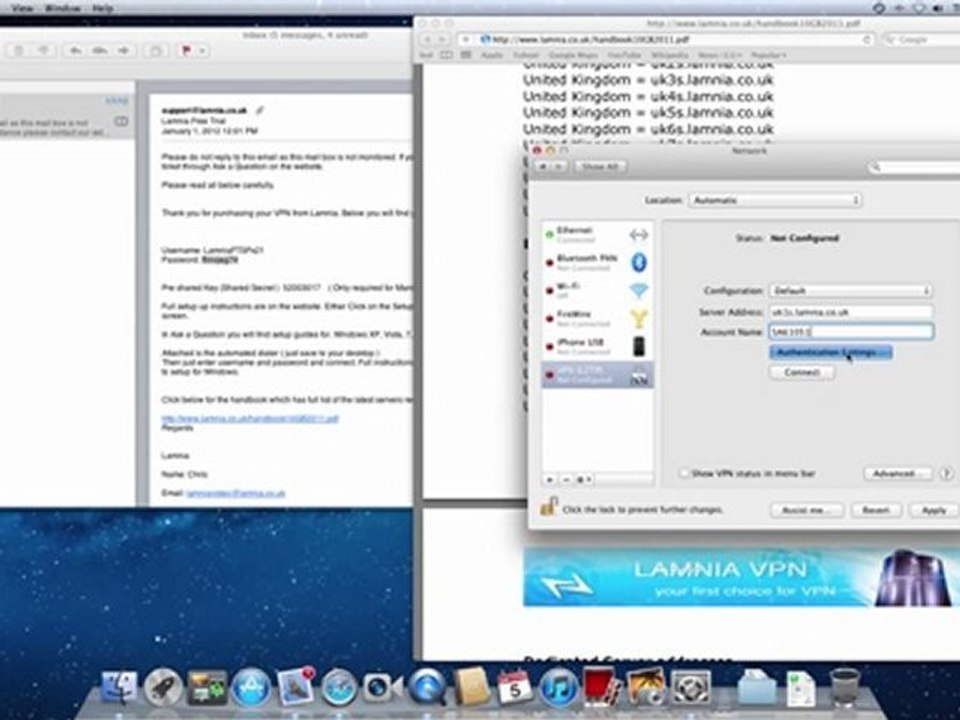Open the Location dropdown set to Automatic
Image resolution: width=960 pixels, height=720 pixels.
coord(775,200)
